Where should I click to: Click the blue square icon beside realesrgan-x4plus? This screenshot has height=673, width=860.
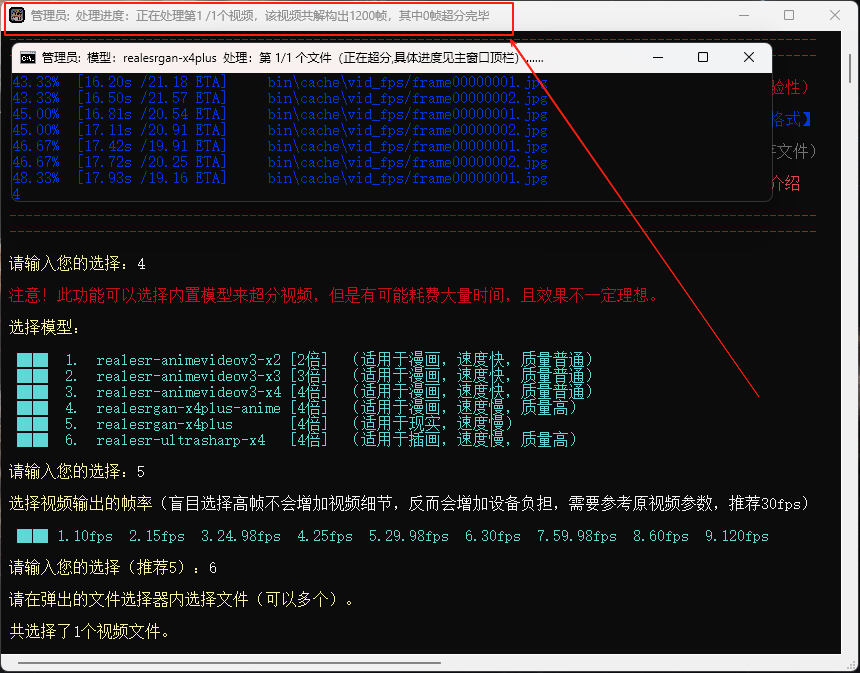pyautogui.click(x=32, y=422)
